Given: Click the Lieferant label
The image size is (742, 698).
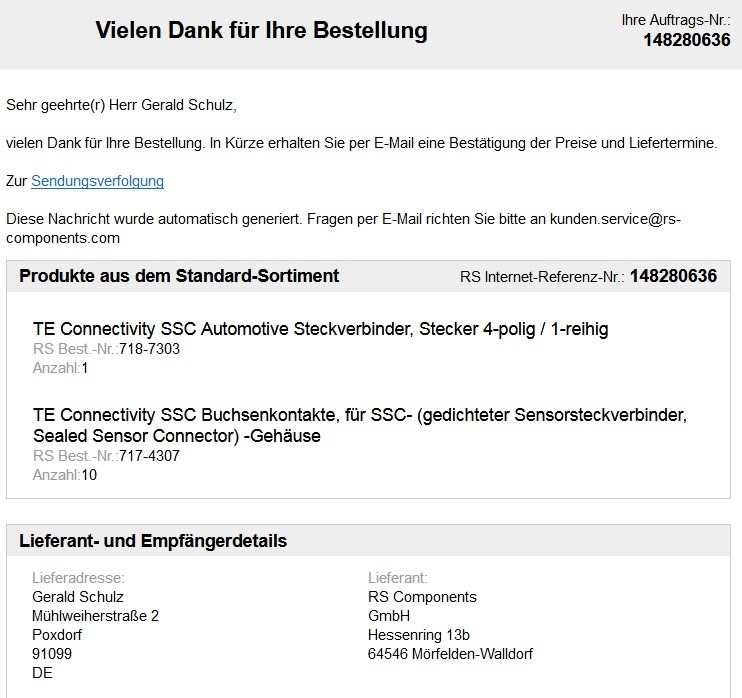Looking at the screenshot, I should pyautogui.click(x=398, y=578).
